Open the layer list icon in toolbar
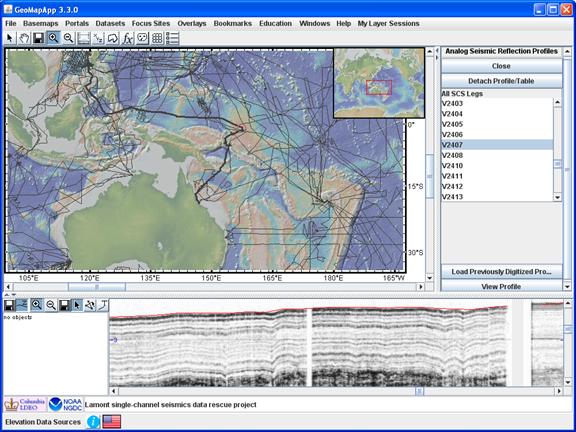Image resolution: width=576 pixels, height=432 pixels. (172, 38)
